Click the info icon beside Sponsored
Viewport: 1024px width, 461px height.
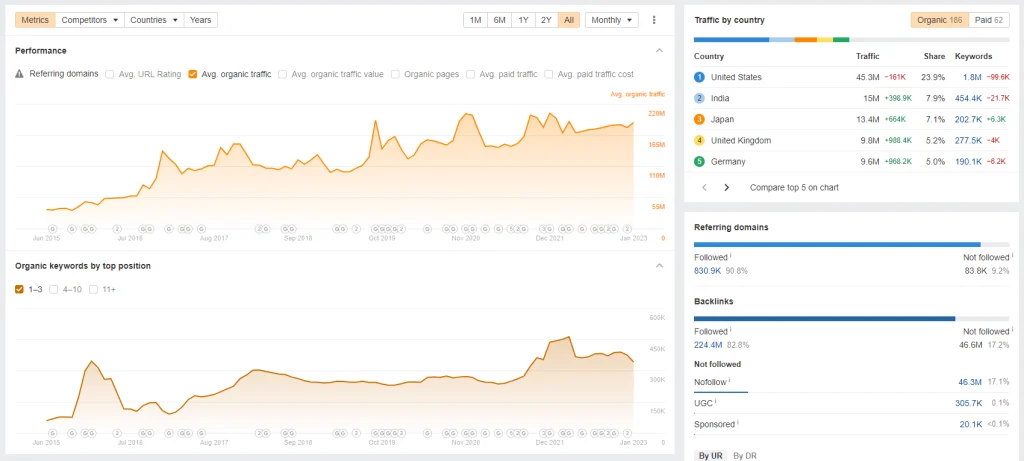click(x=738, y=422)
